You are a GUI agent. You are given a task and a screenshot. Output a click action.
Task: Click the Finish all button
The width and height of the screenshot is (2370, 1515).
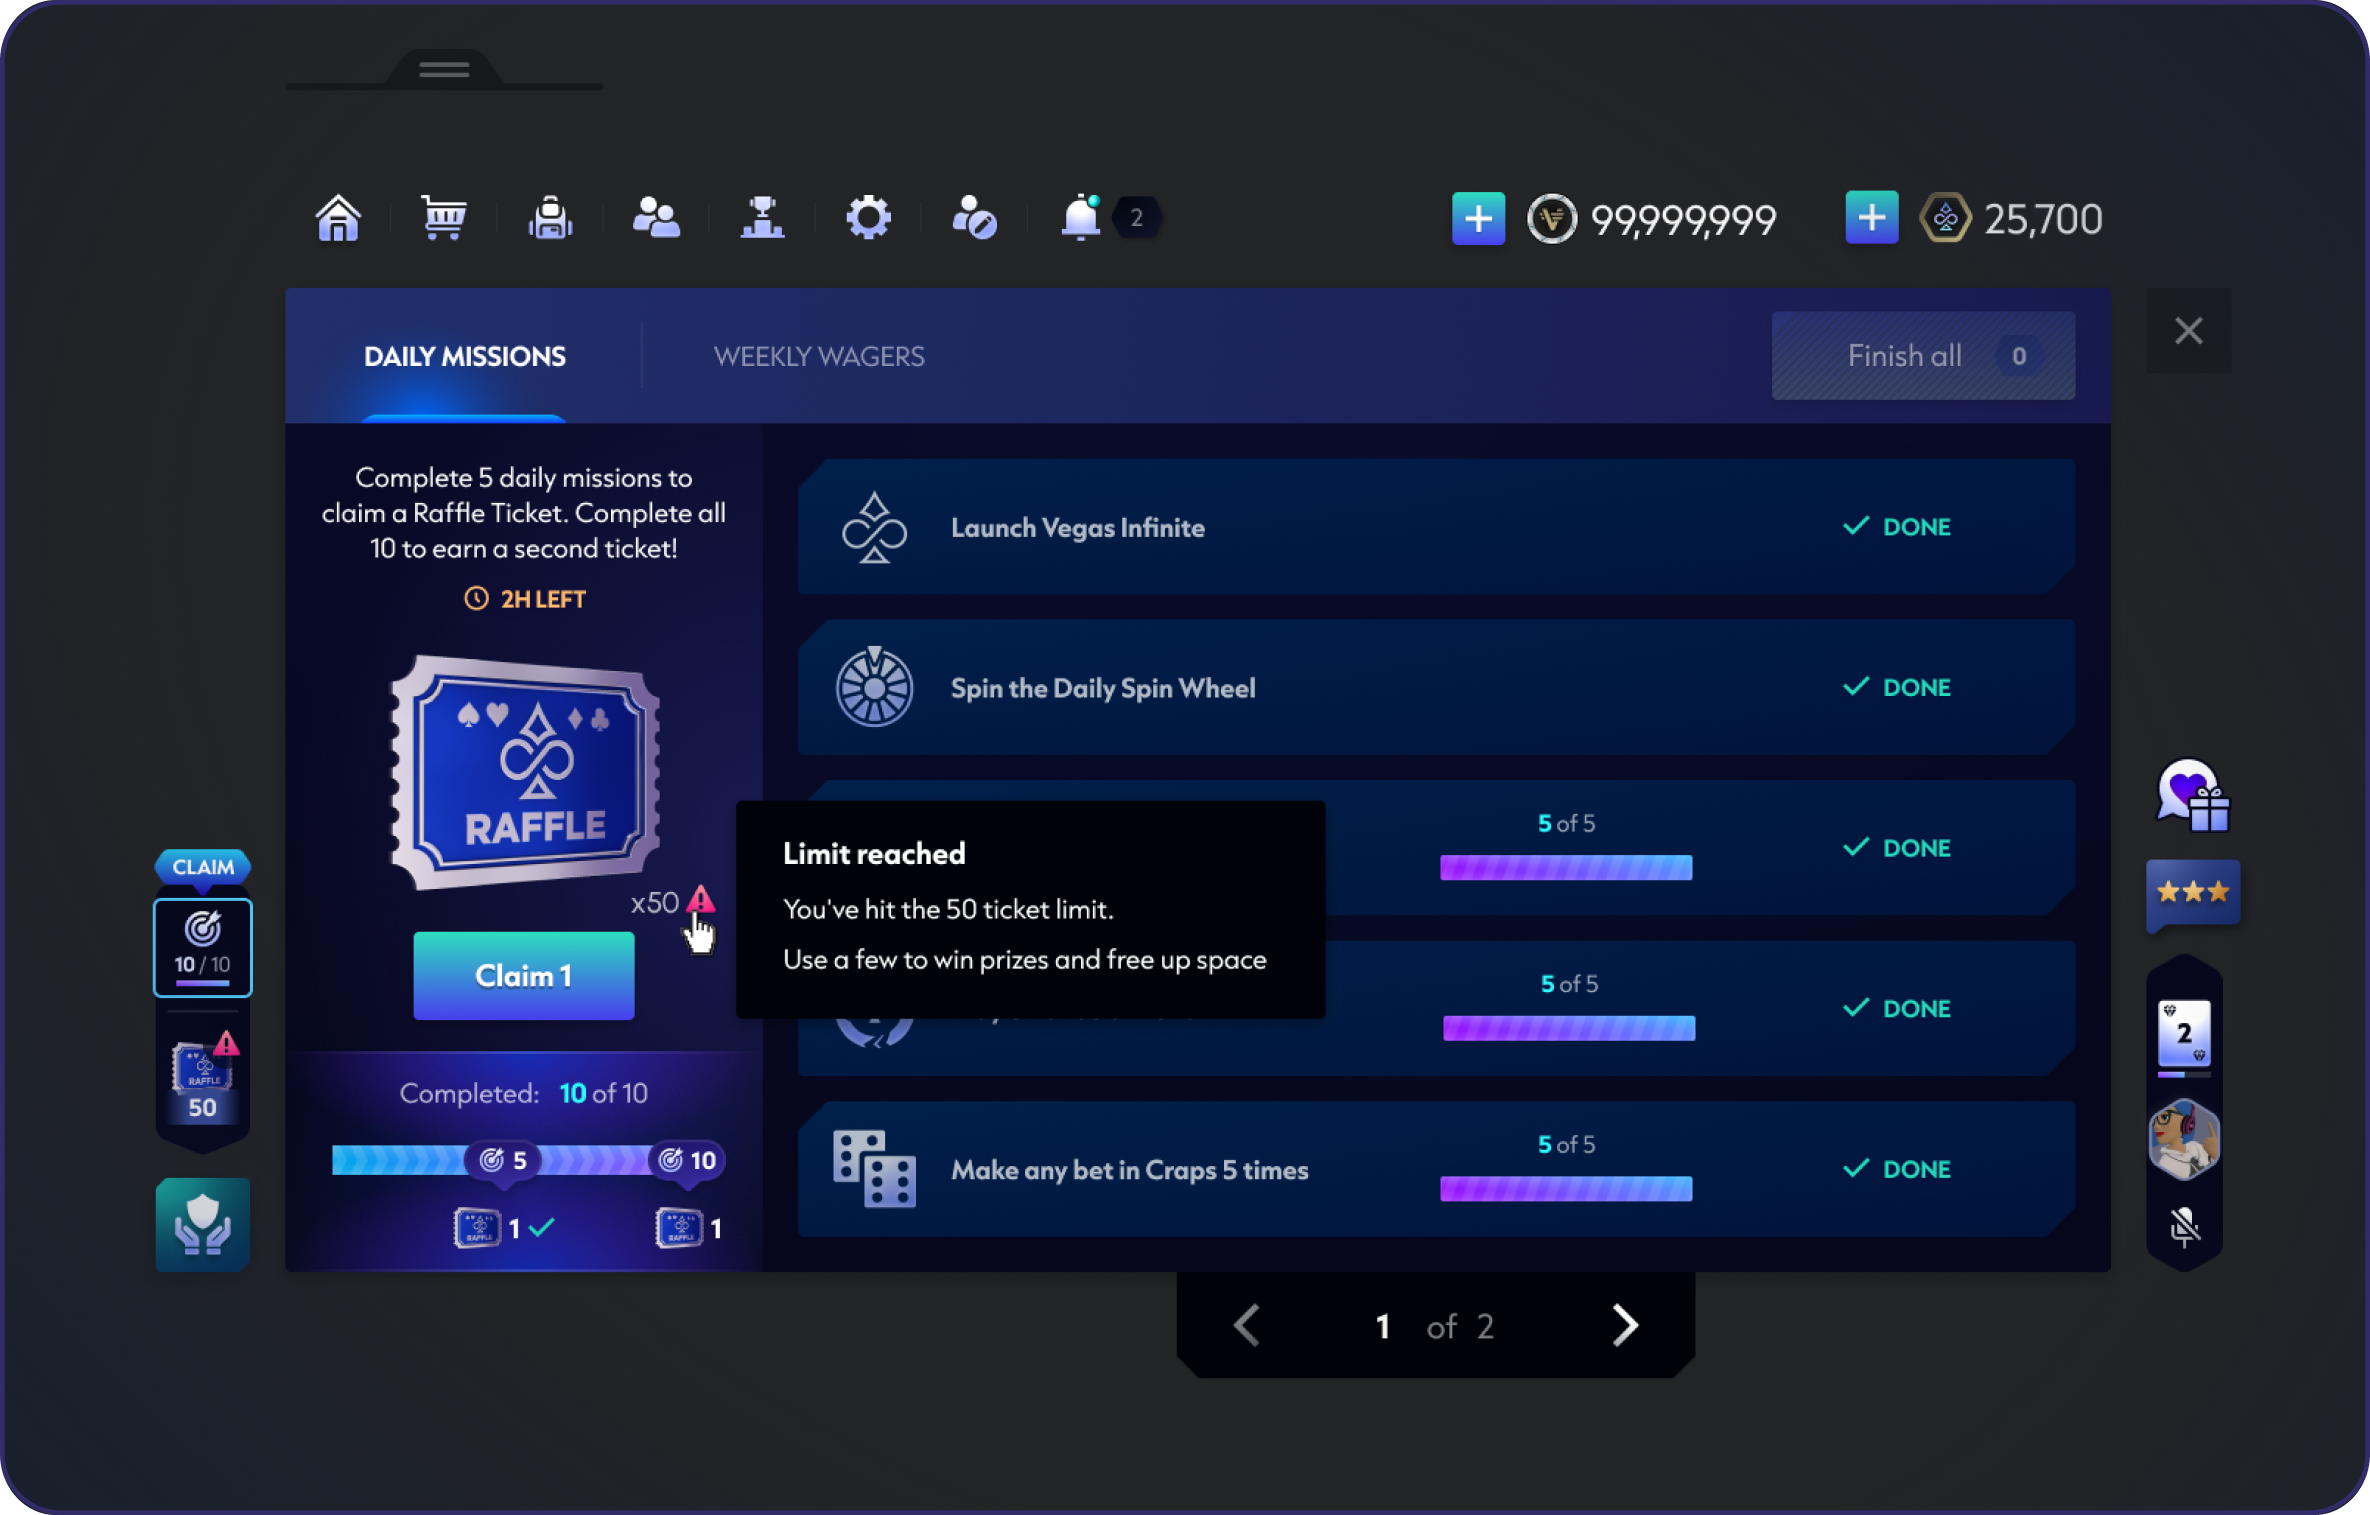[x=1923, y=356]
